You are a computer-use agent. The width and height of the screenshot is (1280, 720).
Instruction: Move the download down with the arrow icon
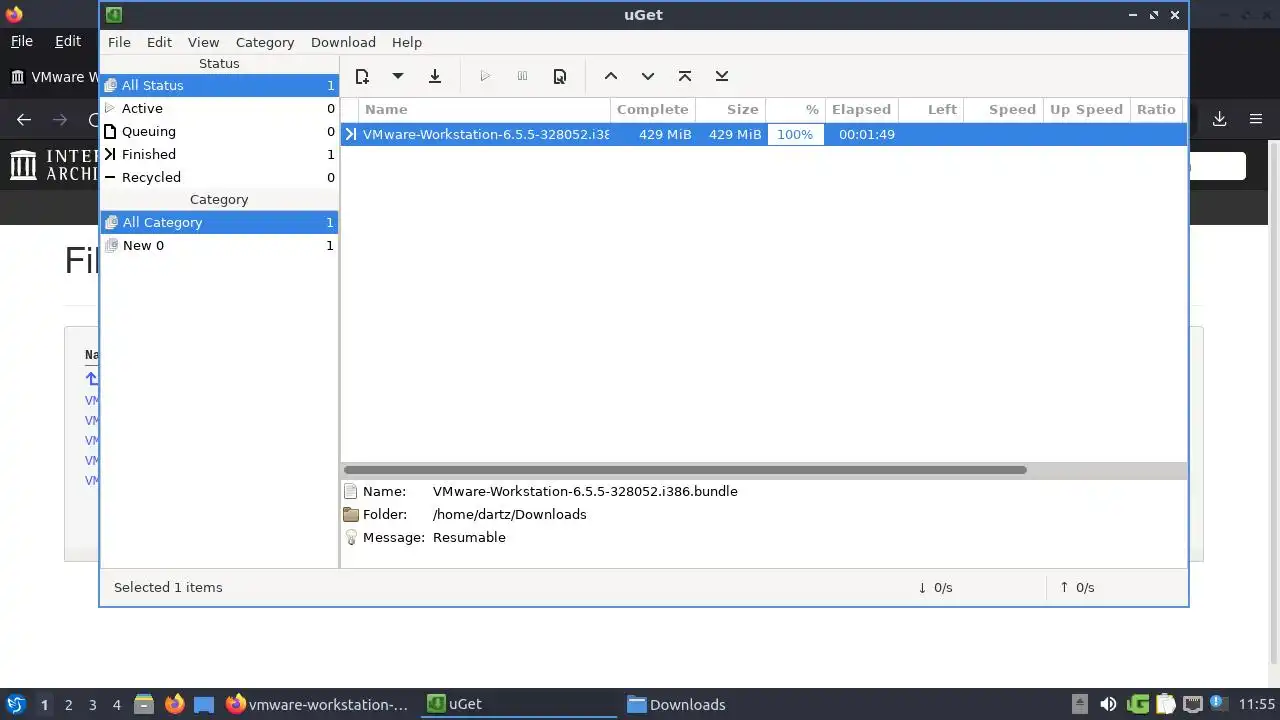(x=648, y=76)
